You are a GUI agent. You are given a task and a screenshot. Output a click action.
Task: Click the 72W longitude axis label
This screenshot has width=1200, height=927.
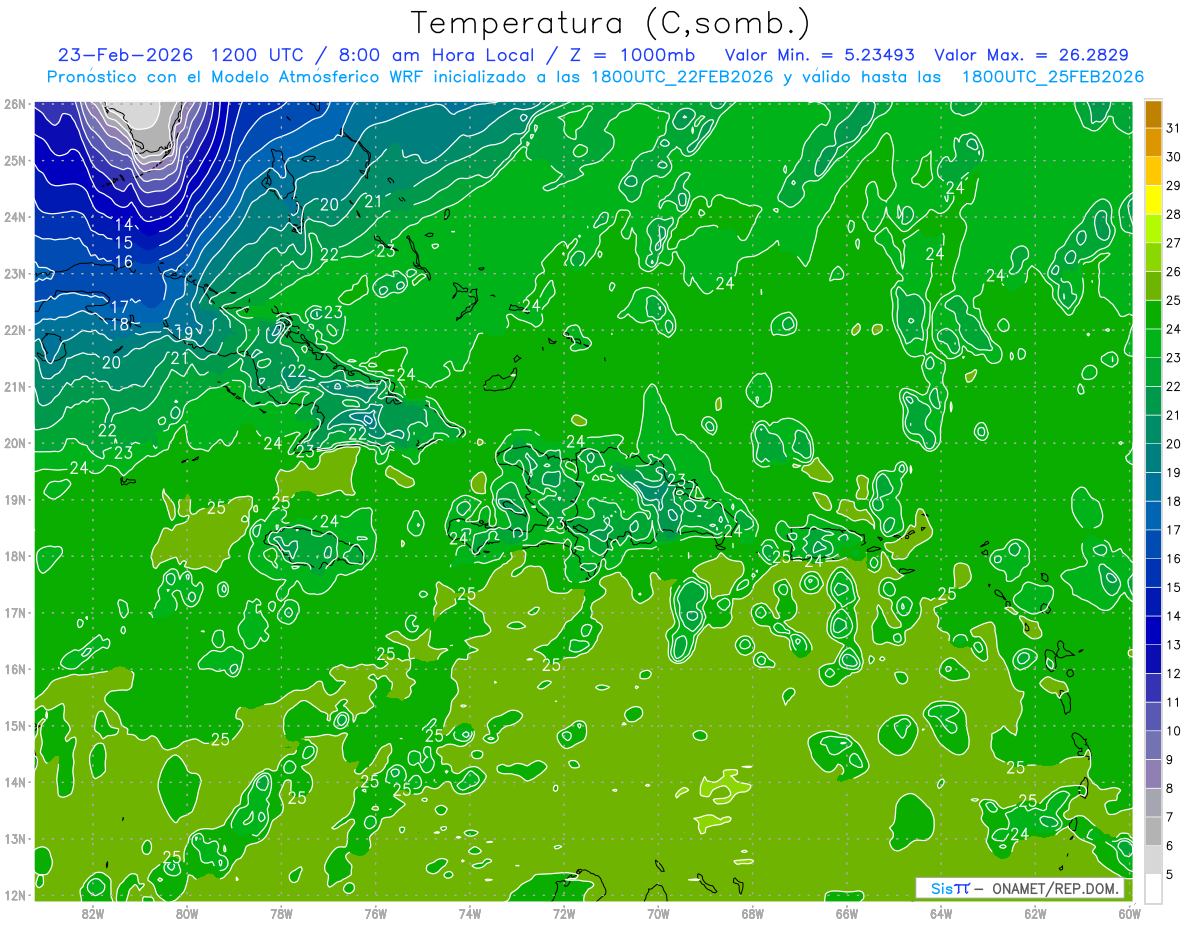(x=564, y=913)
